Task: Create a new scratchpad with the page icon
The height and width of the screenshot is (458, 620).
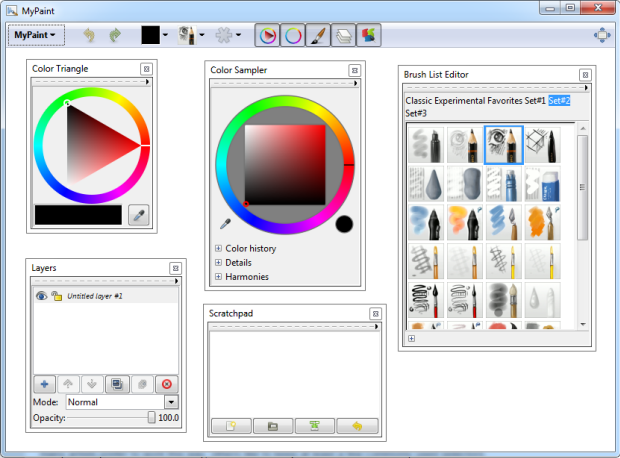Action: tap(230, 426)
